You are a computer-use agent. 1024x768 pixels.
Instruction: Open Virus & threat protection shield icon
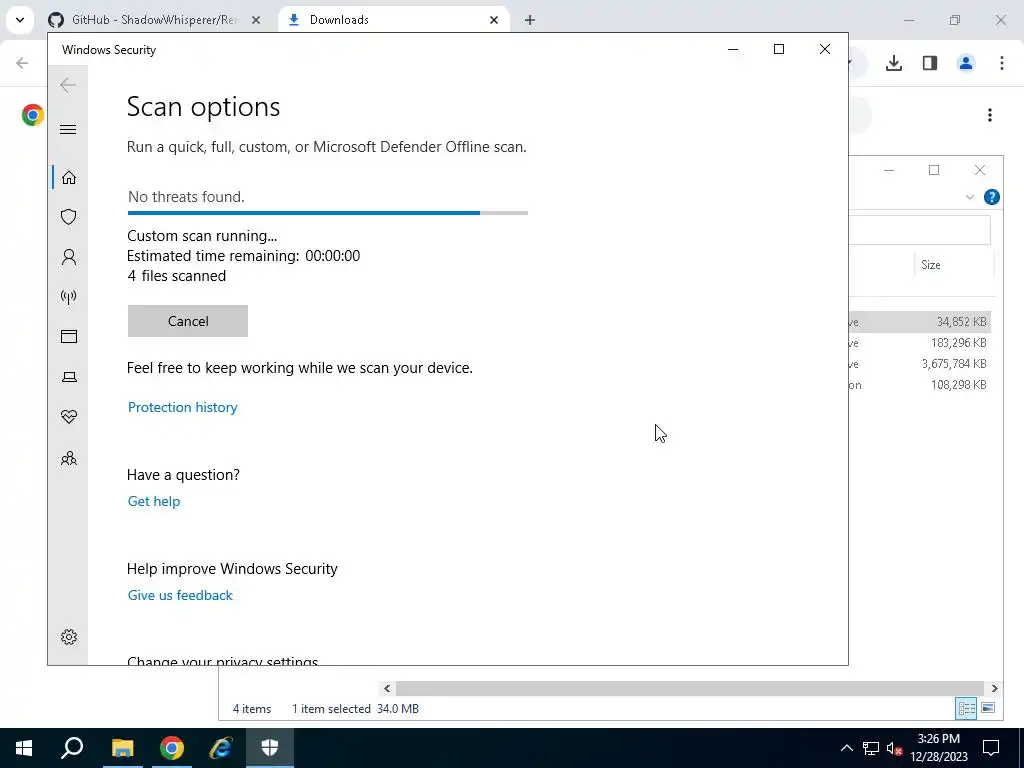(69, 217)
